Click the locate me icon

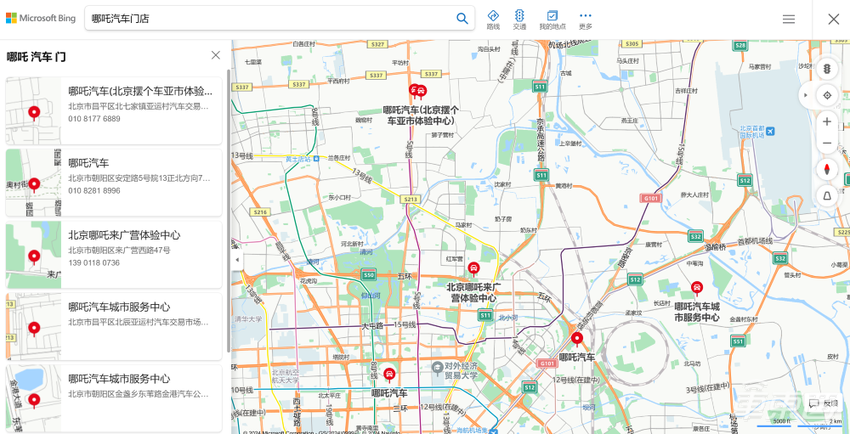click(x=827, y=95)
